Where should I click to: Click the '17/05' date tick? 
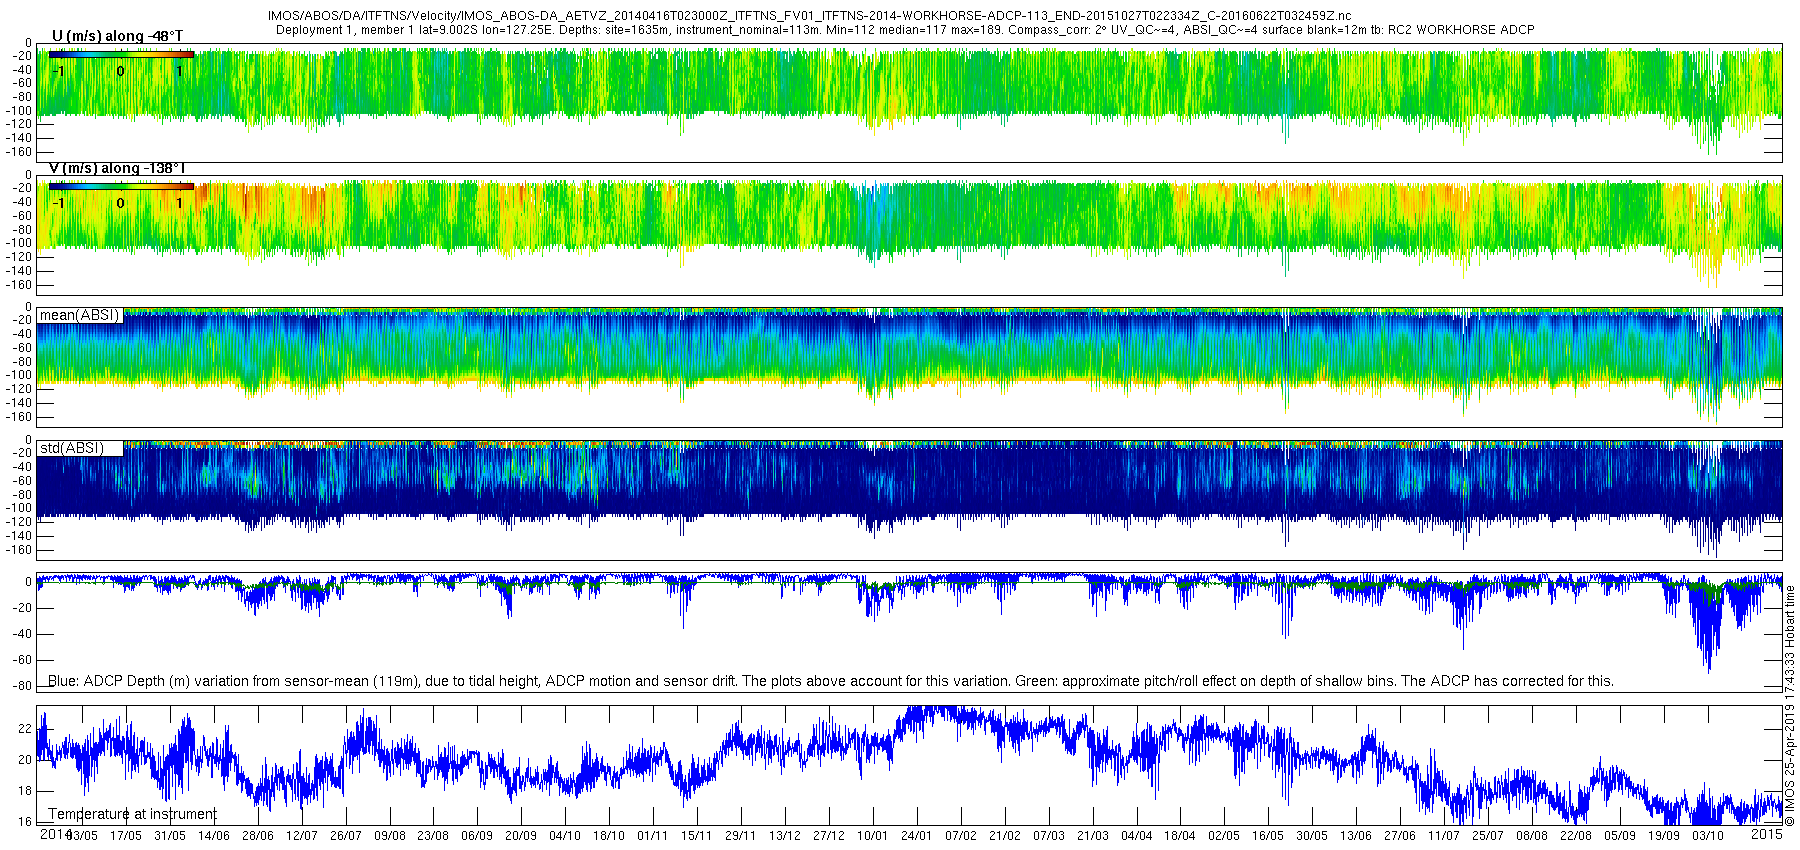pyautogui.click(x=125, y=836)
